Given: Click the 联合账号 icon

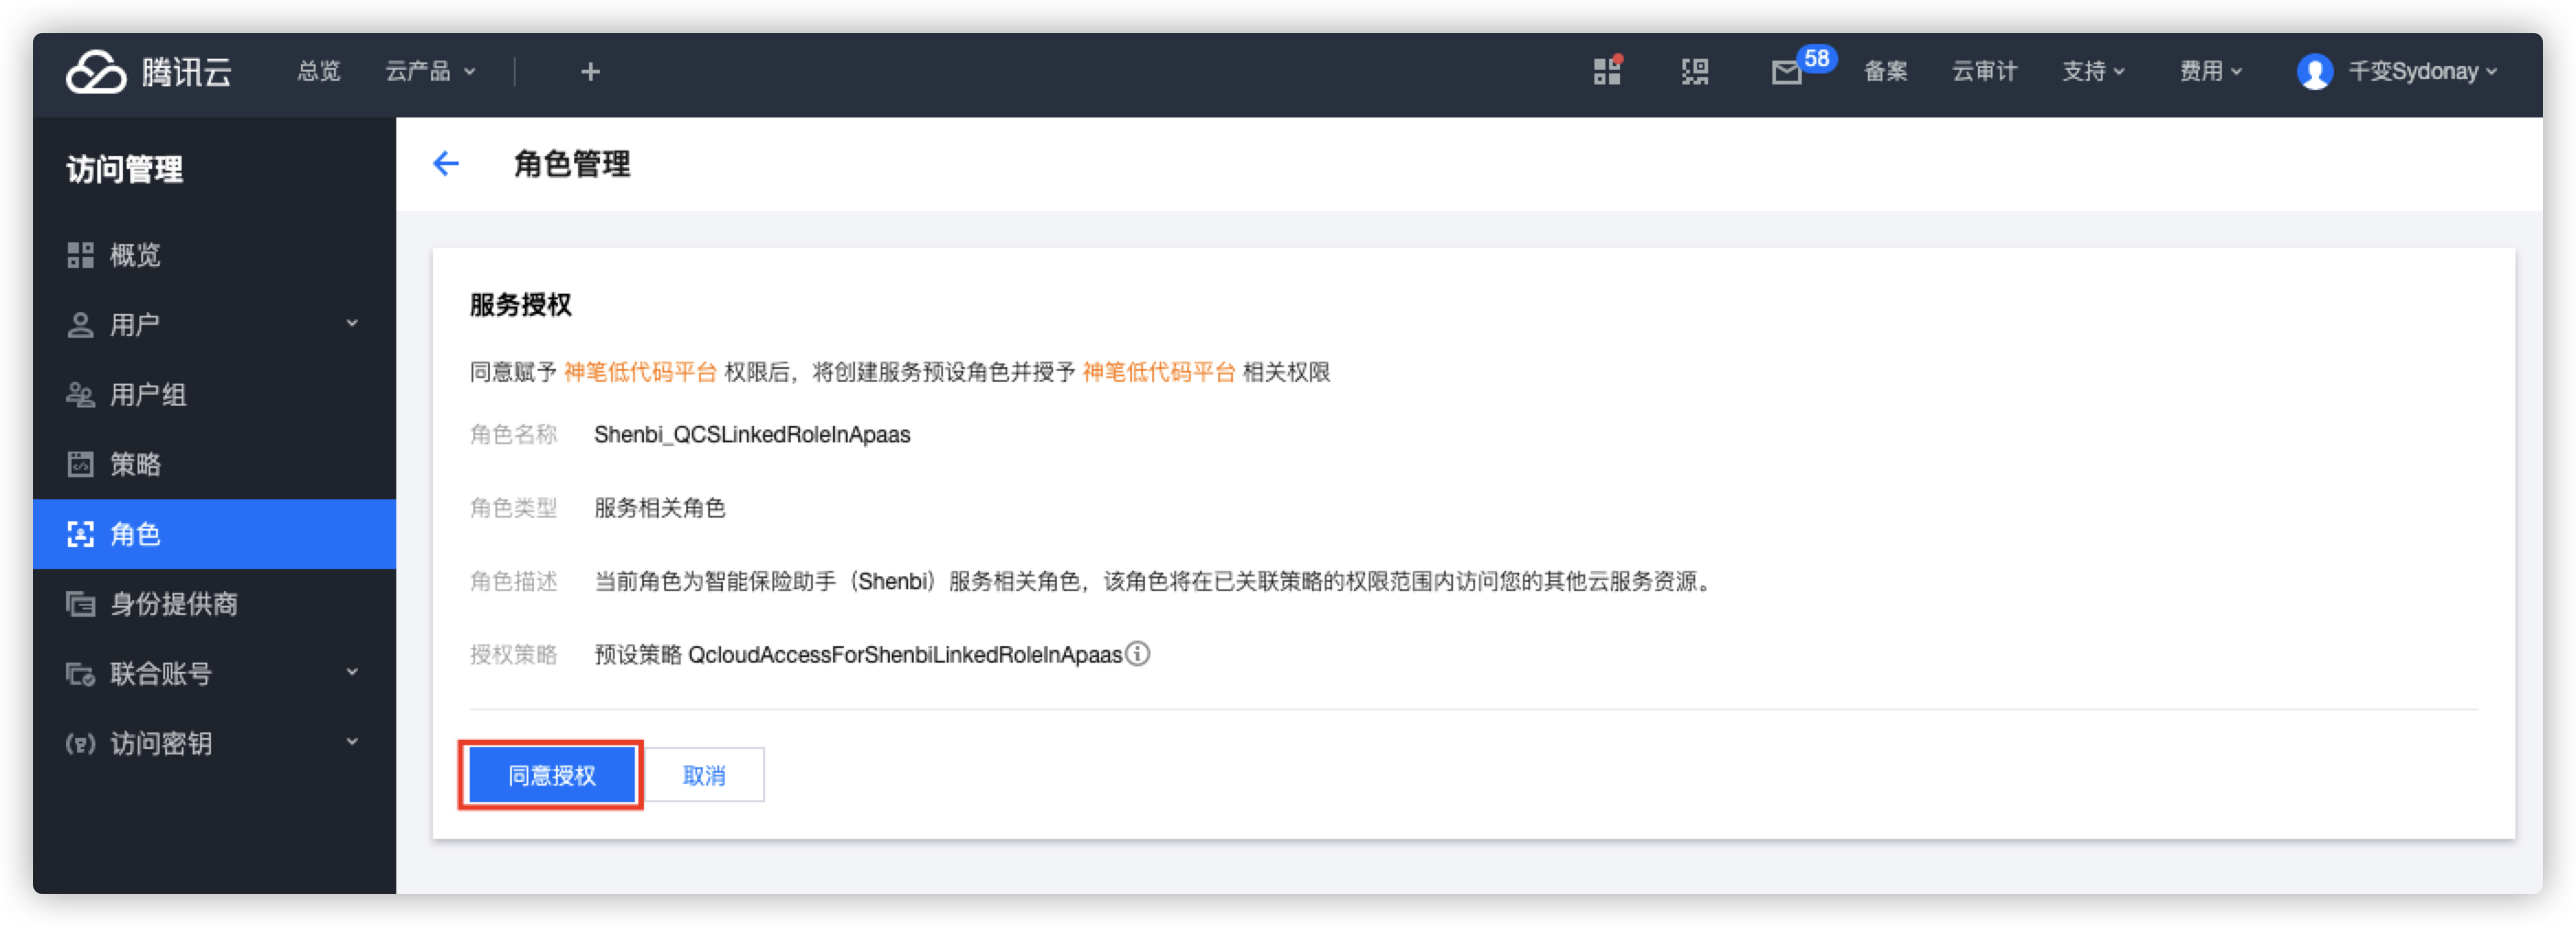Looking at the screenshot, I should (80, 674).
